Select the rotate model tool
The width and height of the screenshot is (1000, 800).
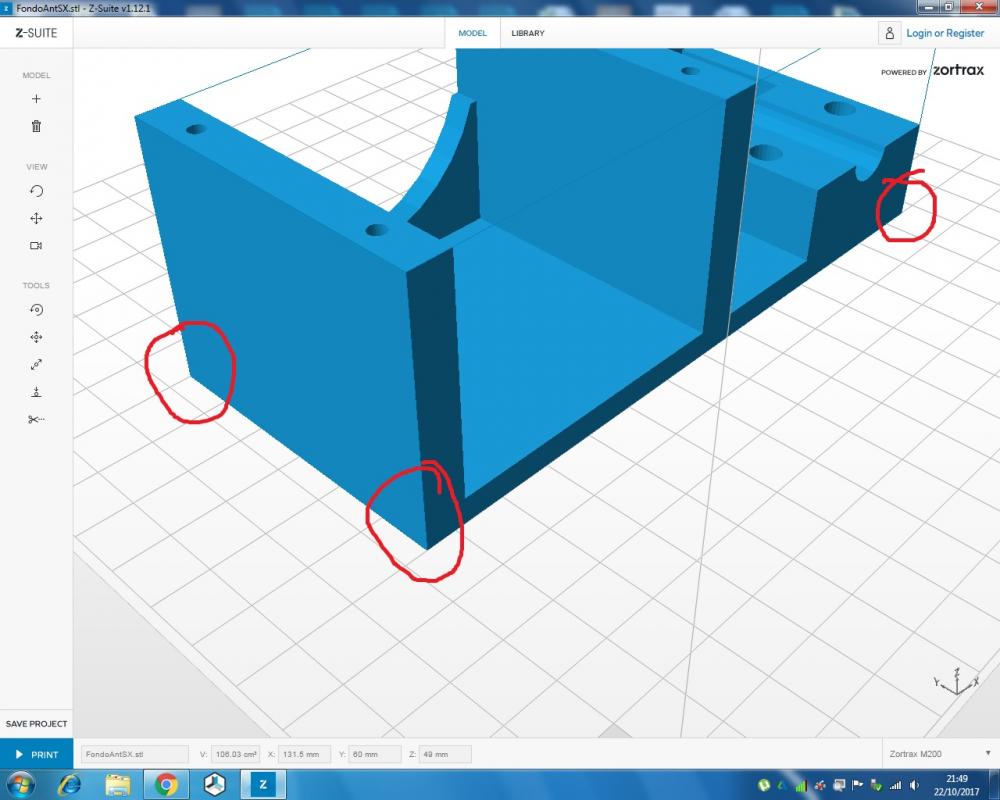(x=36, y=310)
